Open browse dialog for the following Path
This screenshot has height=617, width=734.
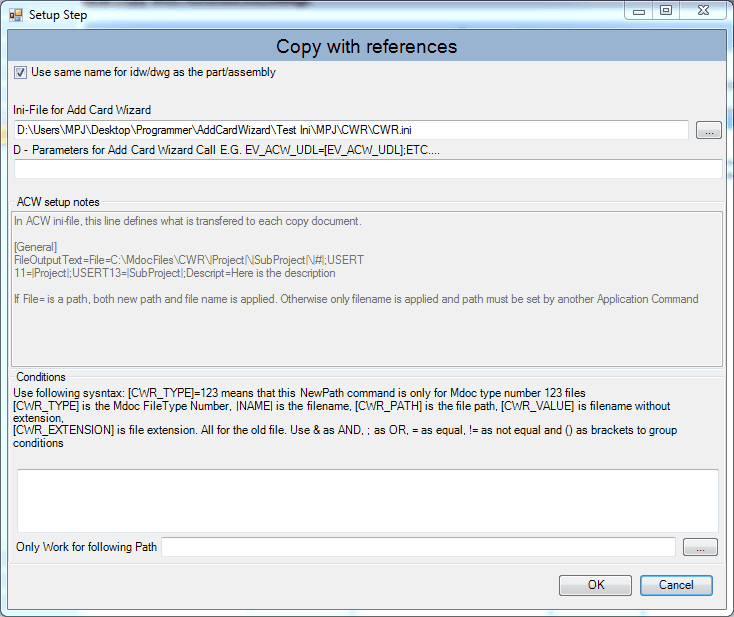coord(700,547)
